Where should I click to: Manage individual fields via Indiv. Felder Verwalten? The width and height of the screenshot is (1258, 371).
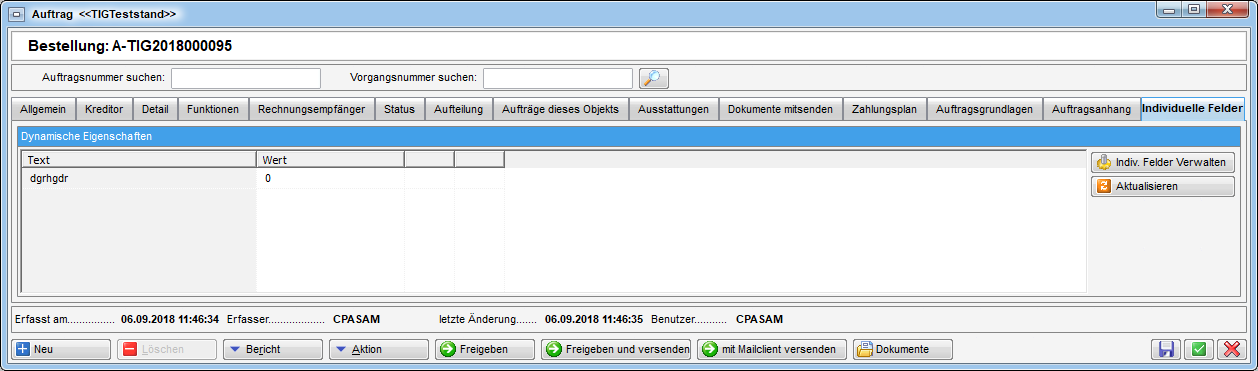point(1162,162)
